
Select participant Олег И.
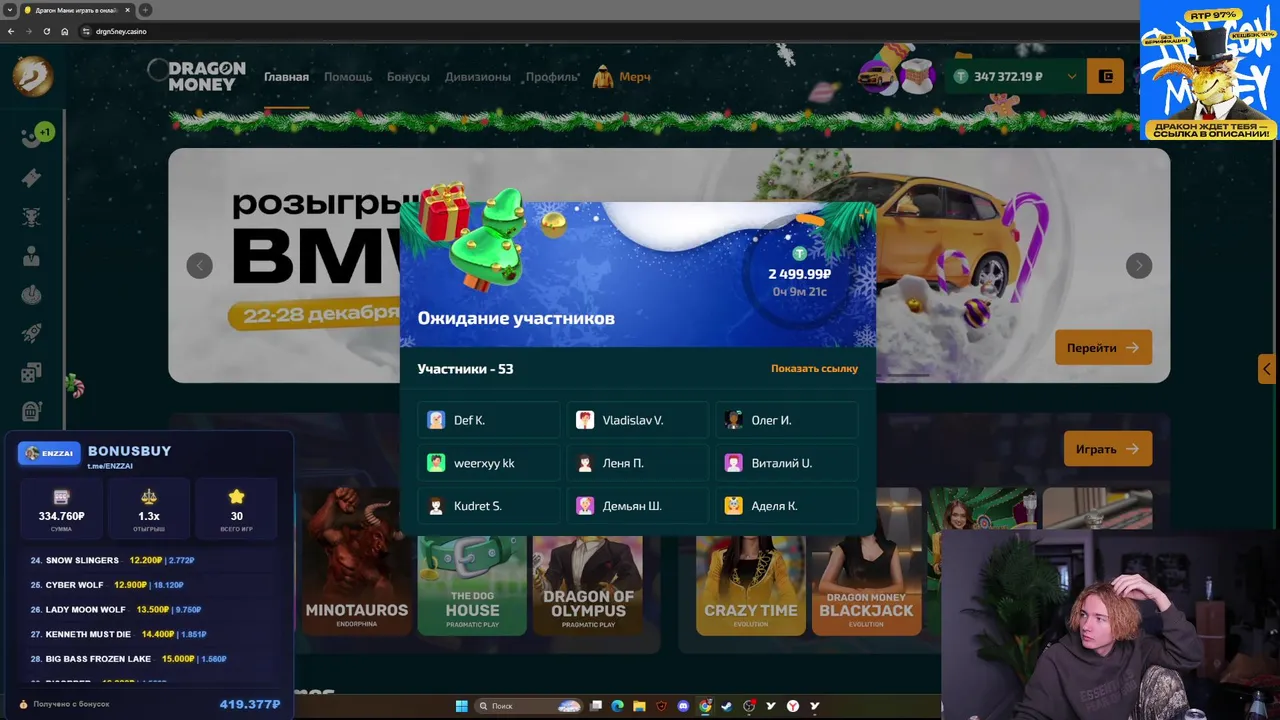(787, 420)
